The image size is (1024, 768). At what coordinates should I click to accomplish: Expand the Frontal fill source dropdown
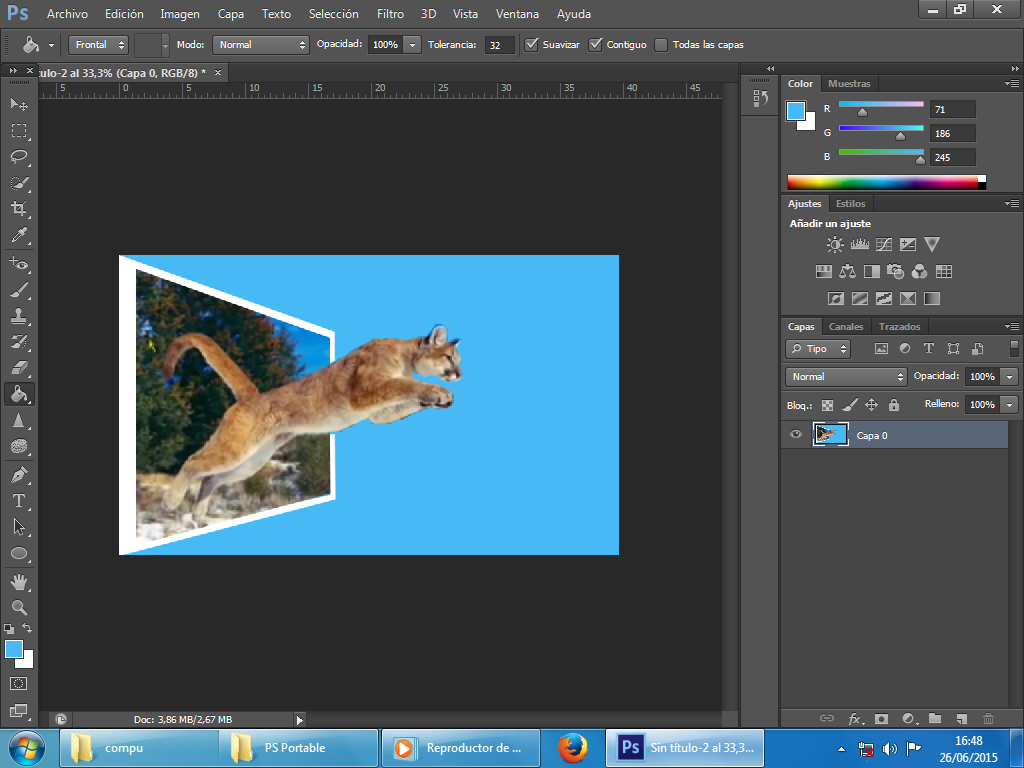click(98, 45)
